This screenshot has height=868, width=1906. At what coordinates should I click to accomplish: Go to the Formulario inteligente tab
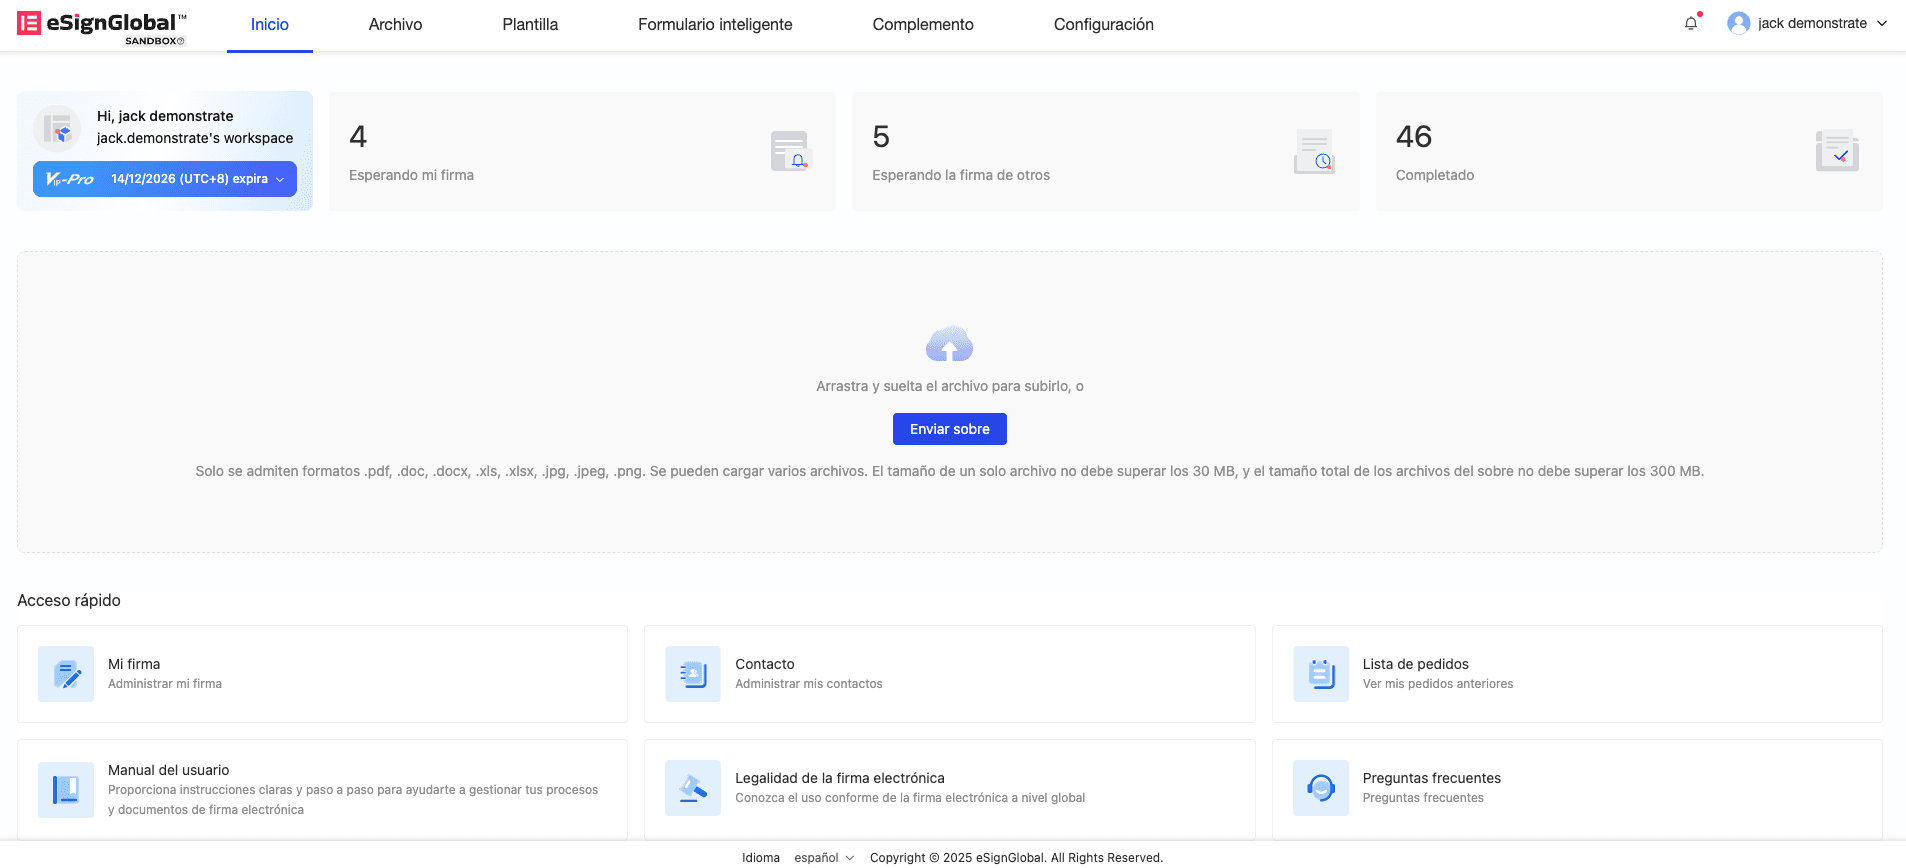point(715,25)
